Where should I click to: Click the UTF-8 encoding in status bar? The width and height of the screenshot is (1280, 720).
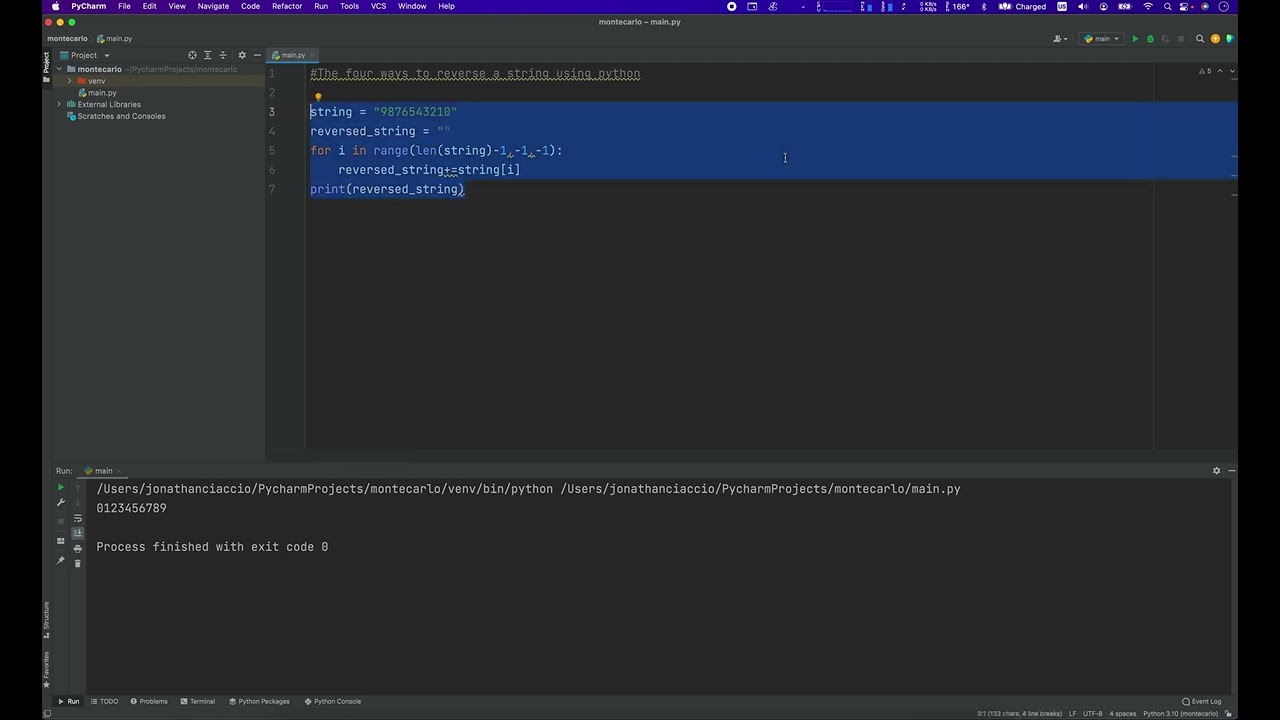click(1092, 714)
